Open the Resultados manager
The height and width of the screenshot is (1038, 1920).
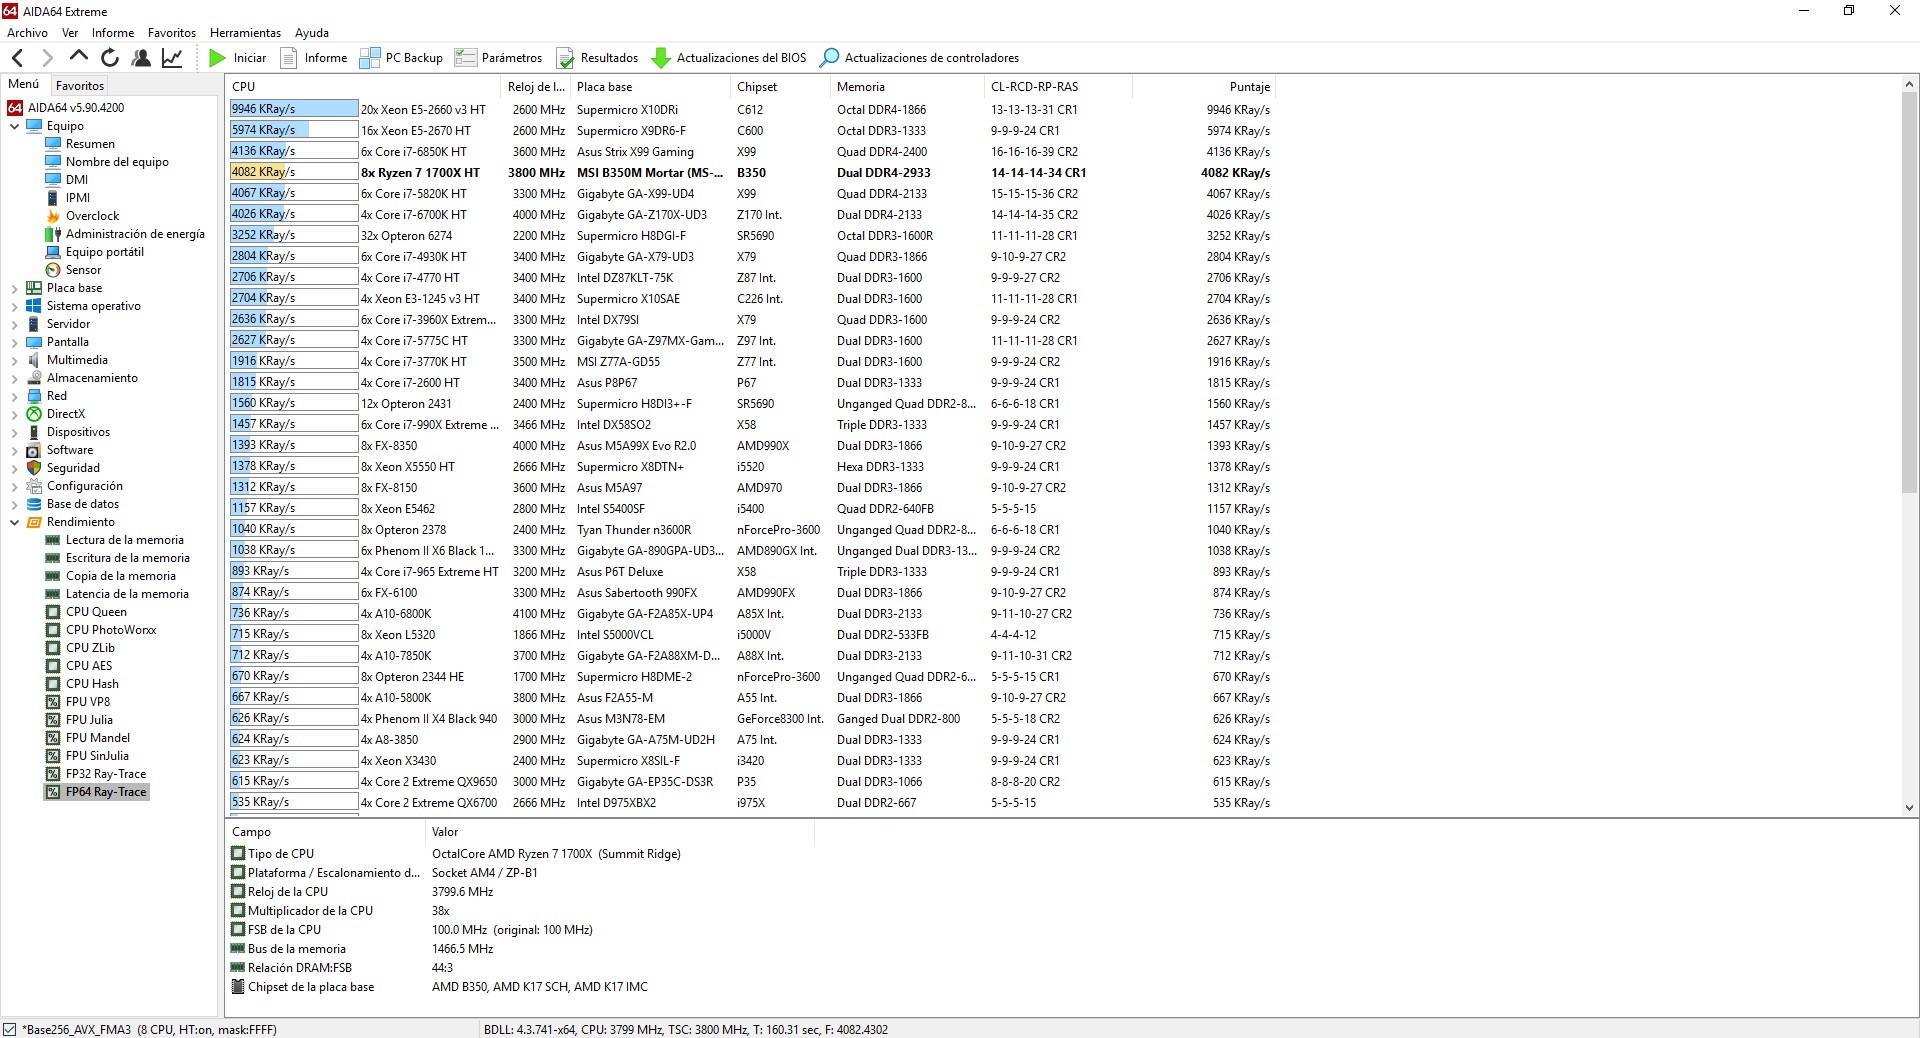[597, 58]
